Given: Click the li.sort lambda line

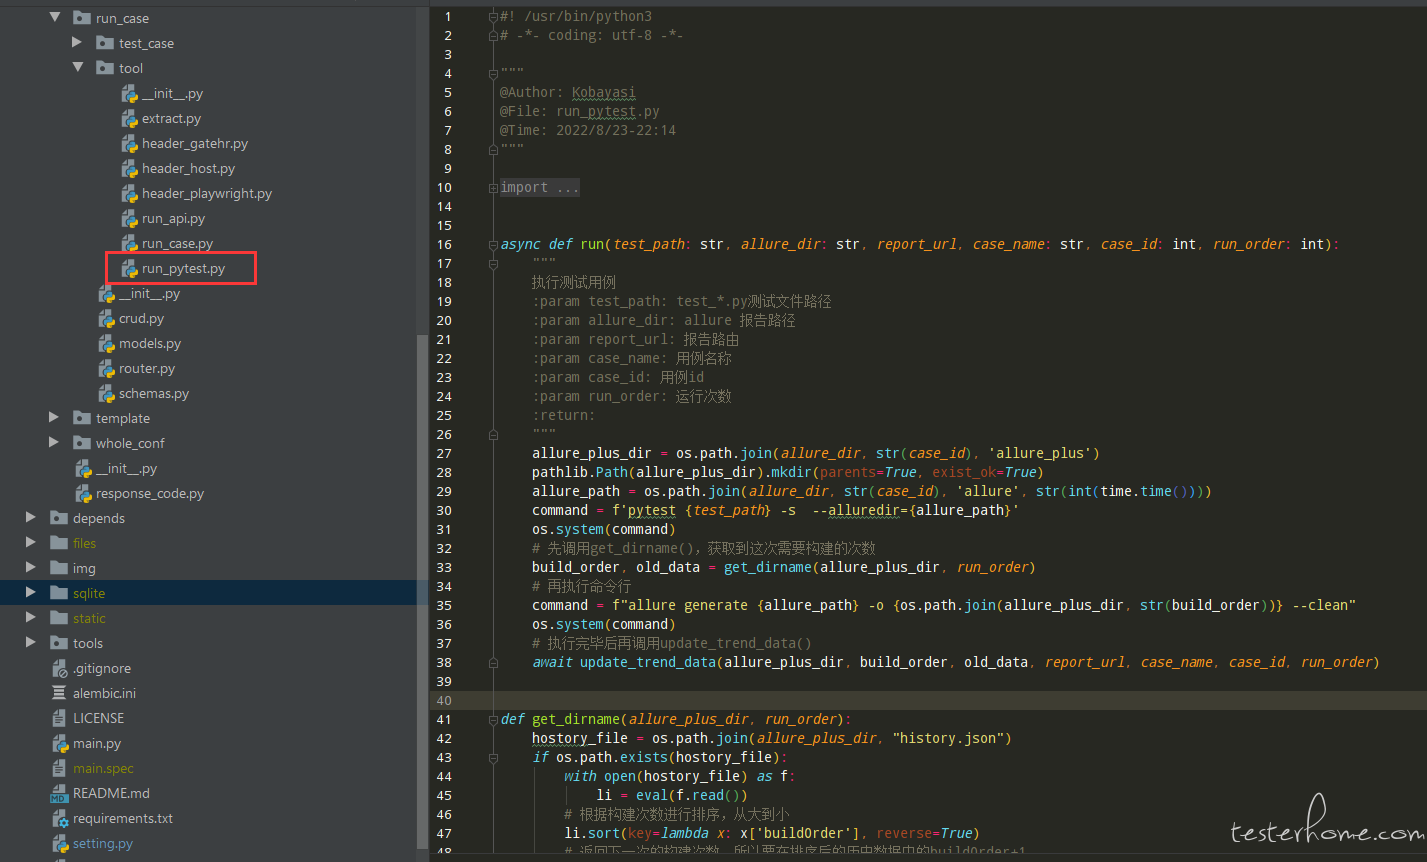Looking at the screenshot, I should click(x=772, y=833).
